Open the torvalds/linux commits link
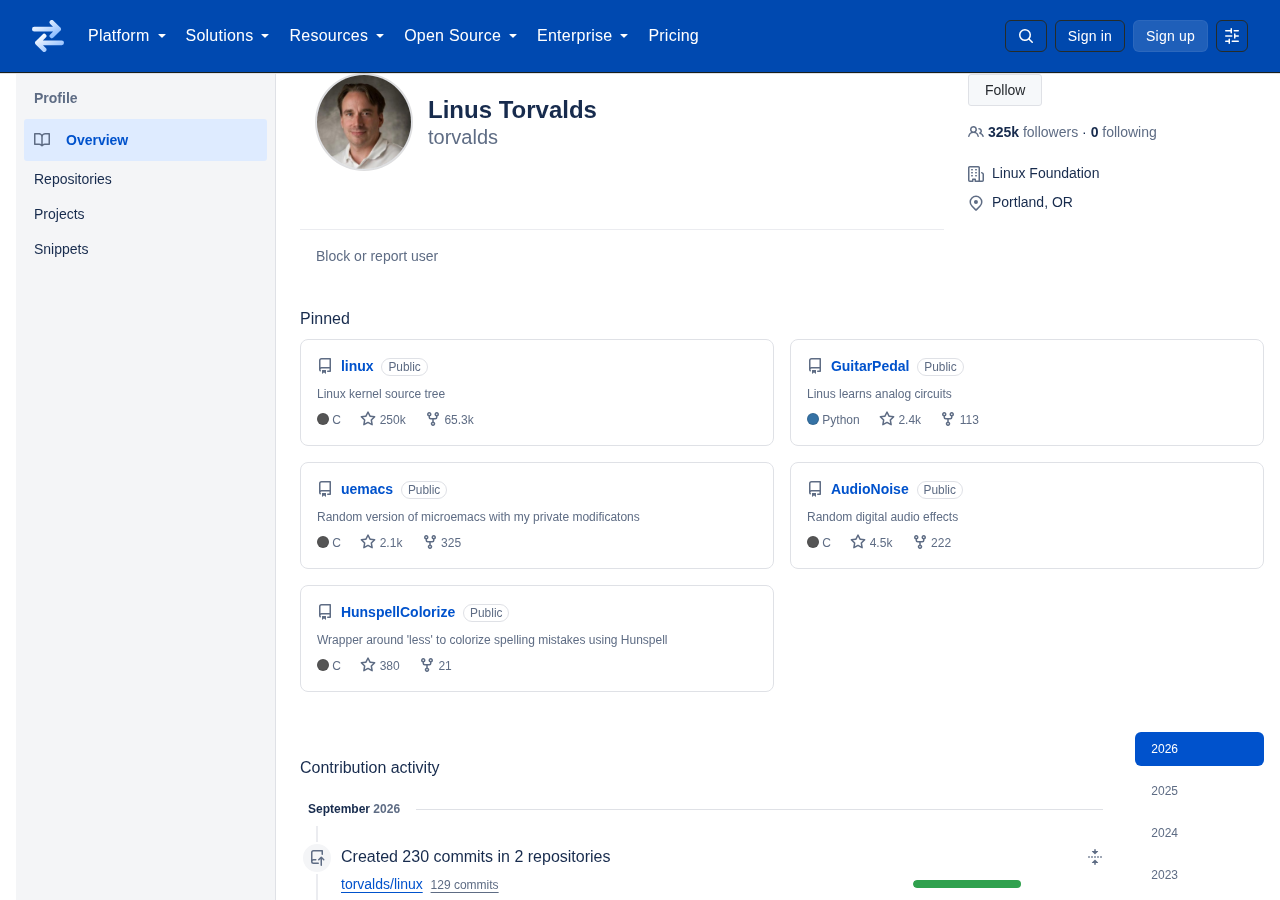Viewport: 1280px width, 900px height. pos(382,884)
